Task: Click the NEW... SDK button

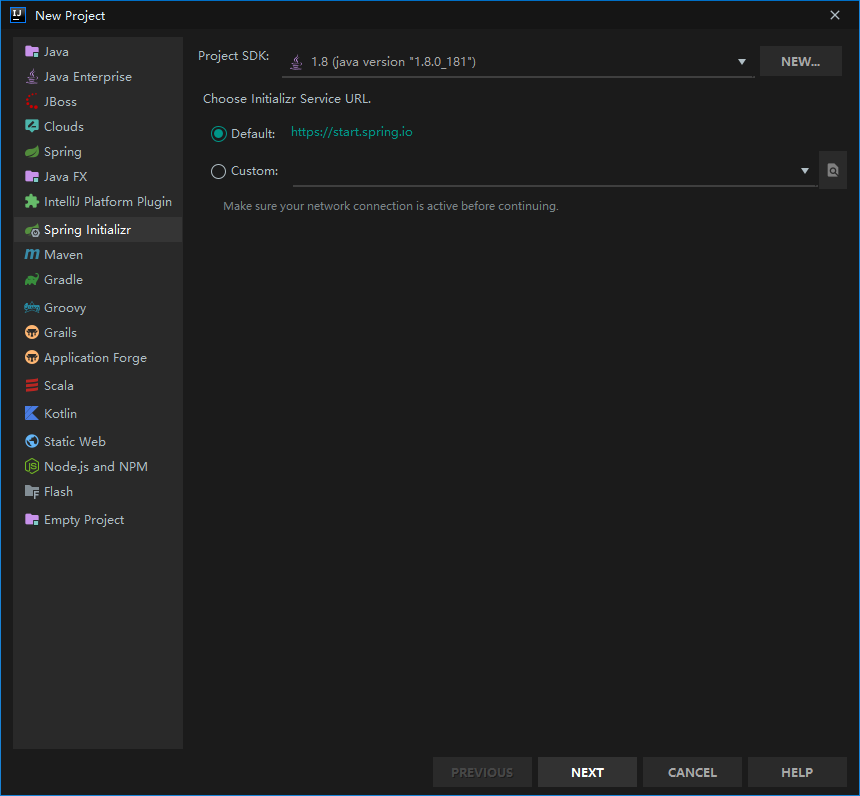Action: (800, 61)
